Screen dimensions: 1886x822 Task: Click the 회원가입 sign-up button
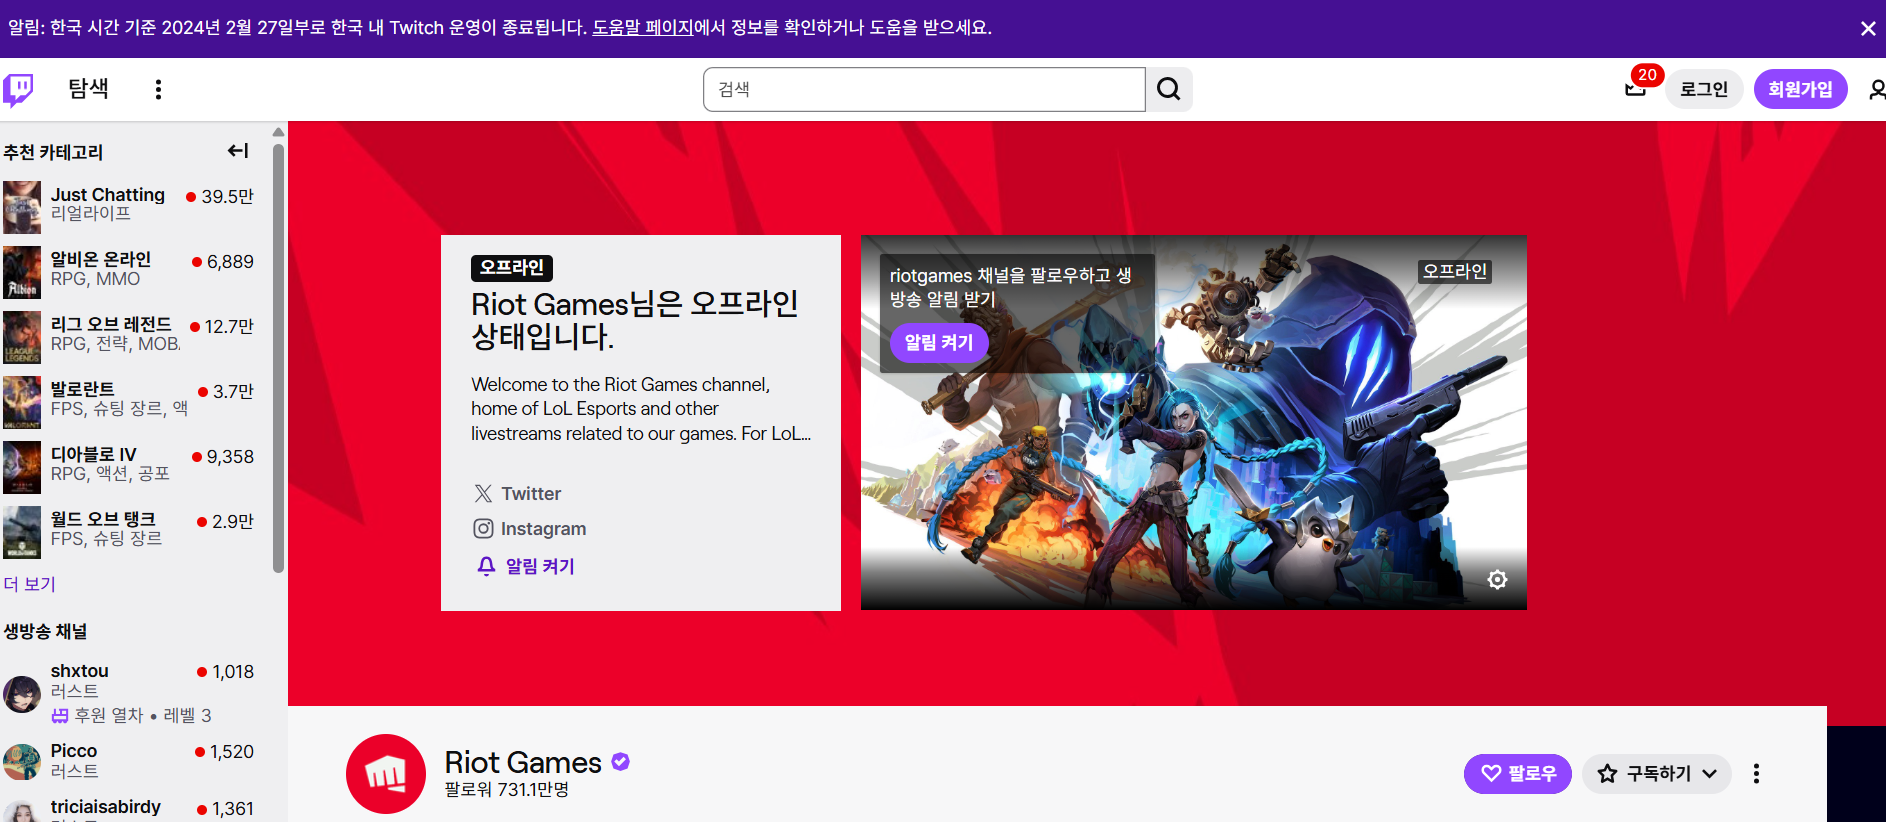click(1800, 89)
